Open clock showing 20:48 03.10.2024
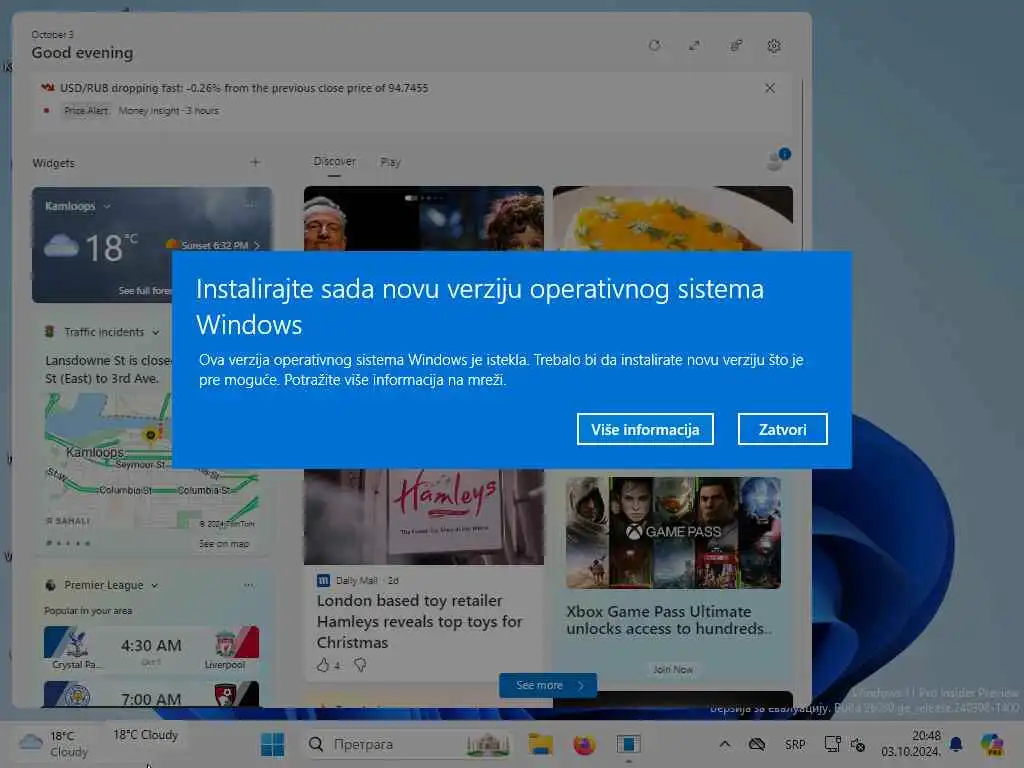 click(911, 744)
